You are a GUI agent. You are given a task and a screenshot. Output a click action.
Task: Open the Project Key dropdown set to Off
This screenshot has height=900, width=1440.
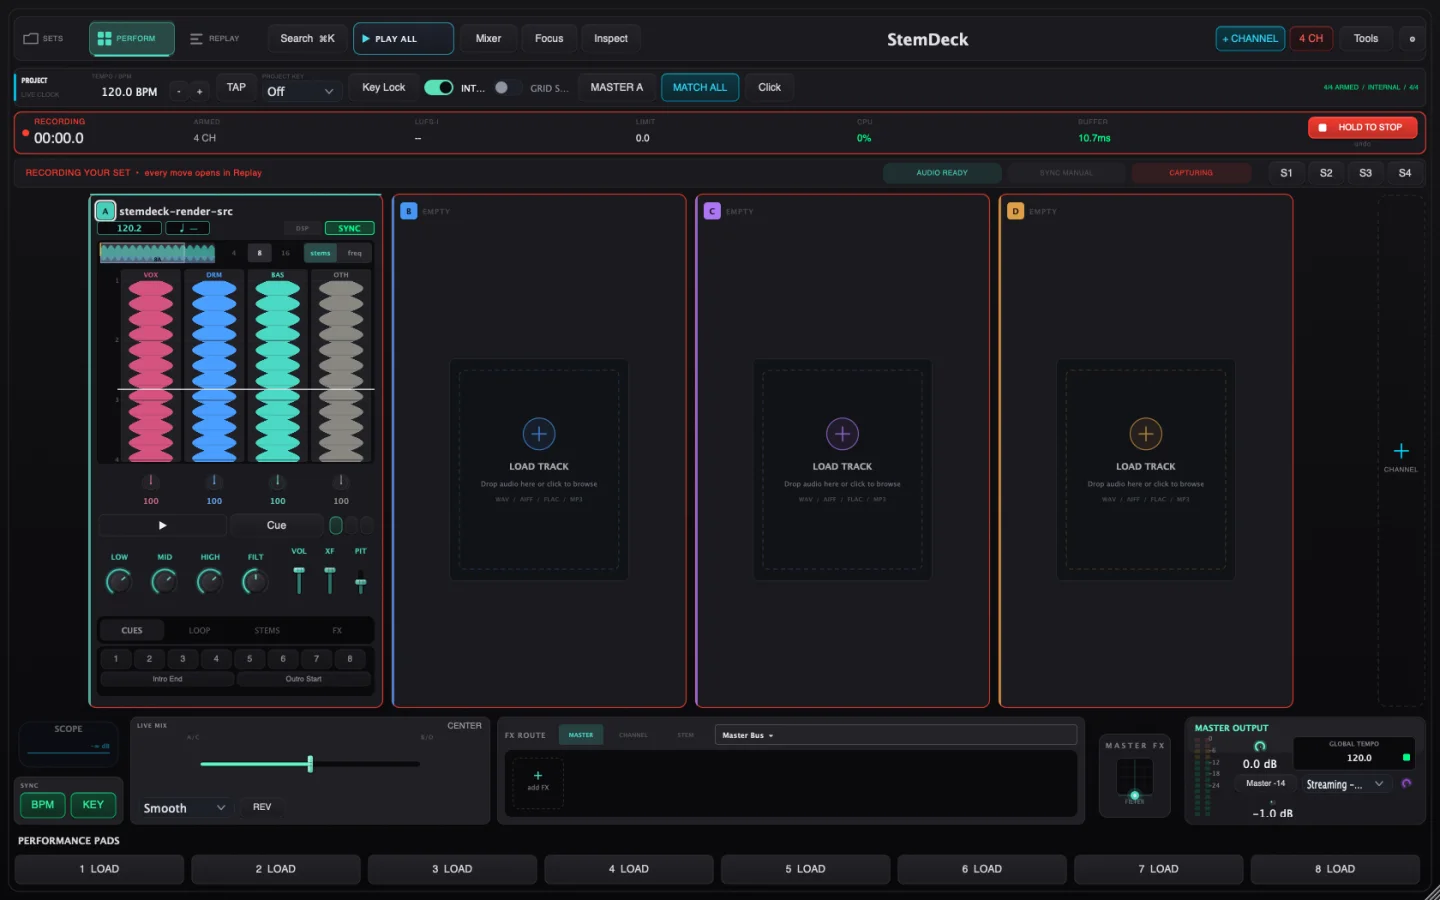[301, 91]
